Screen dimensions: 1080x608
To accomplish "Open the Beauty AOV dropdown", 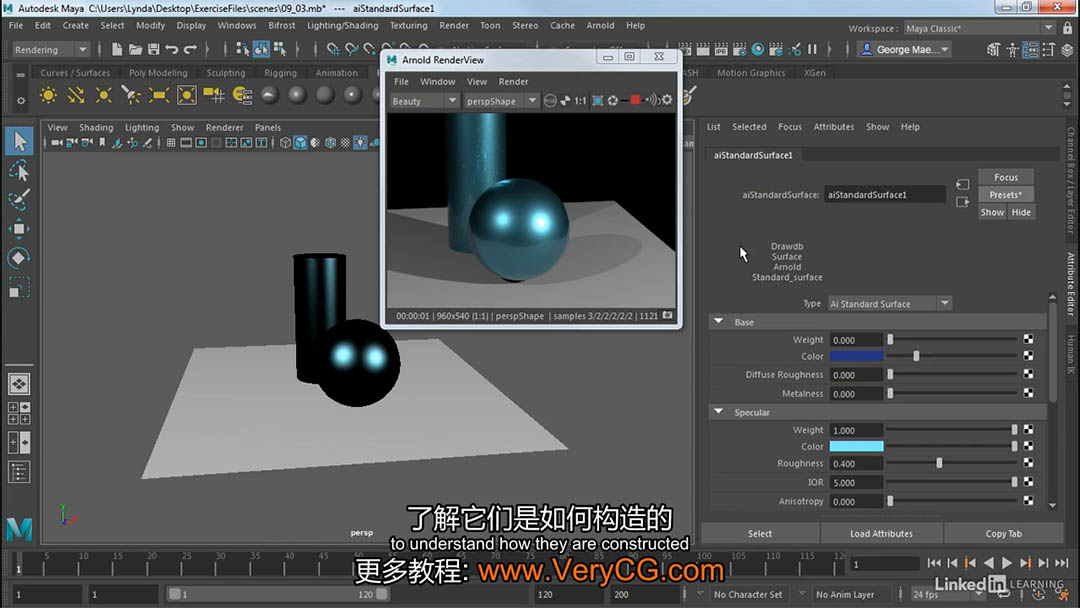I will tap(424, 101).
